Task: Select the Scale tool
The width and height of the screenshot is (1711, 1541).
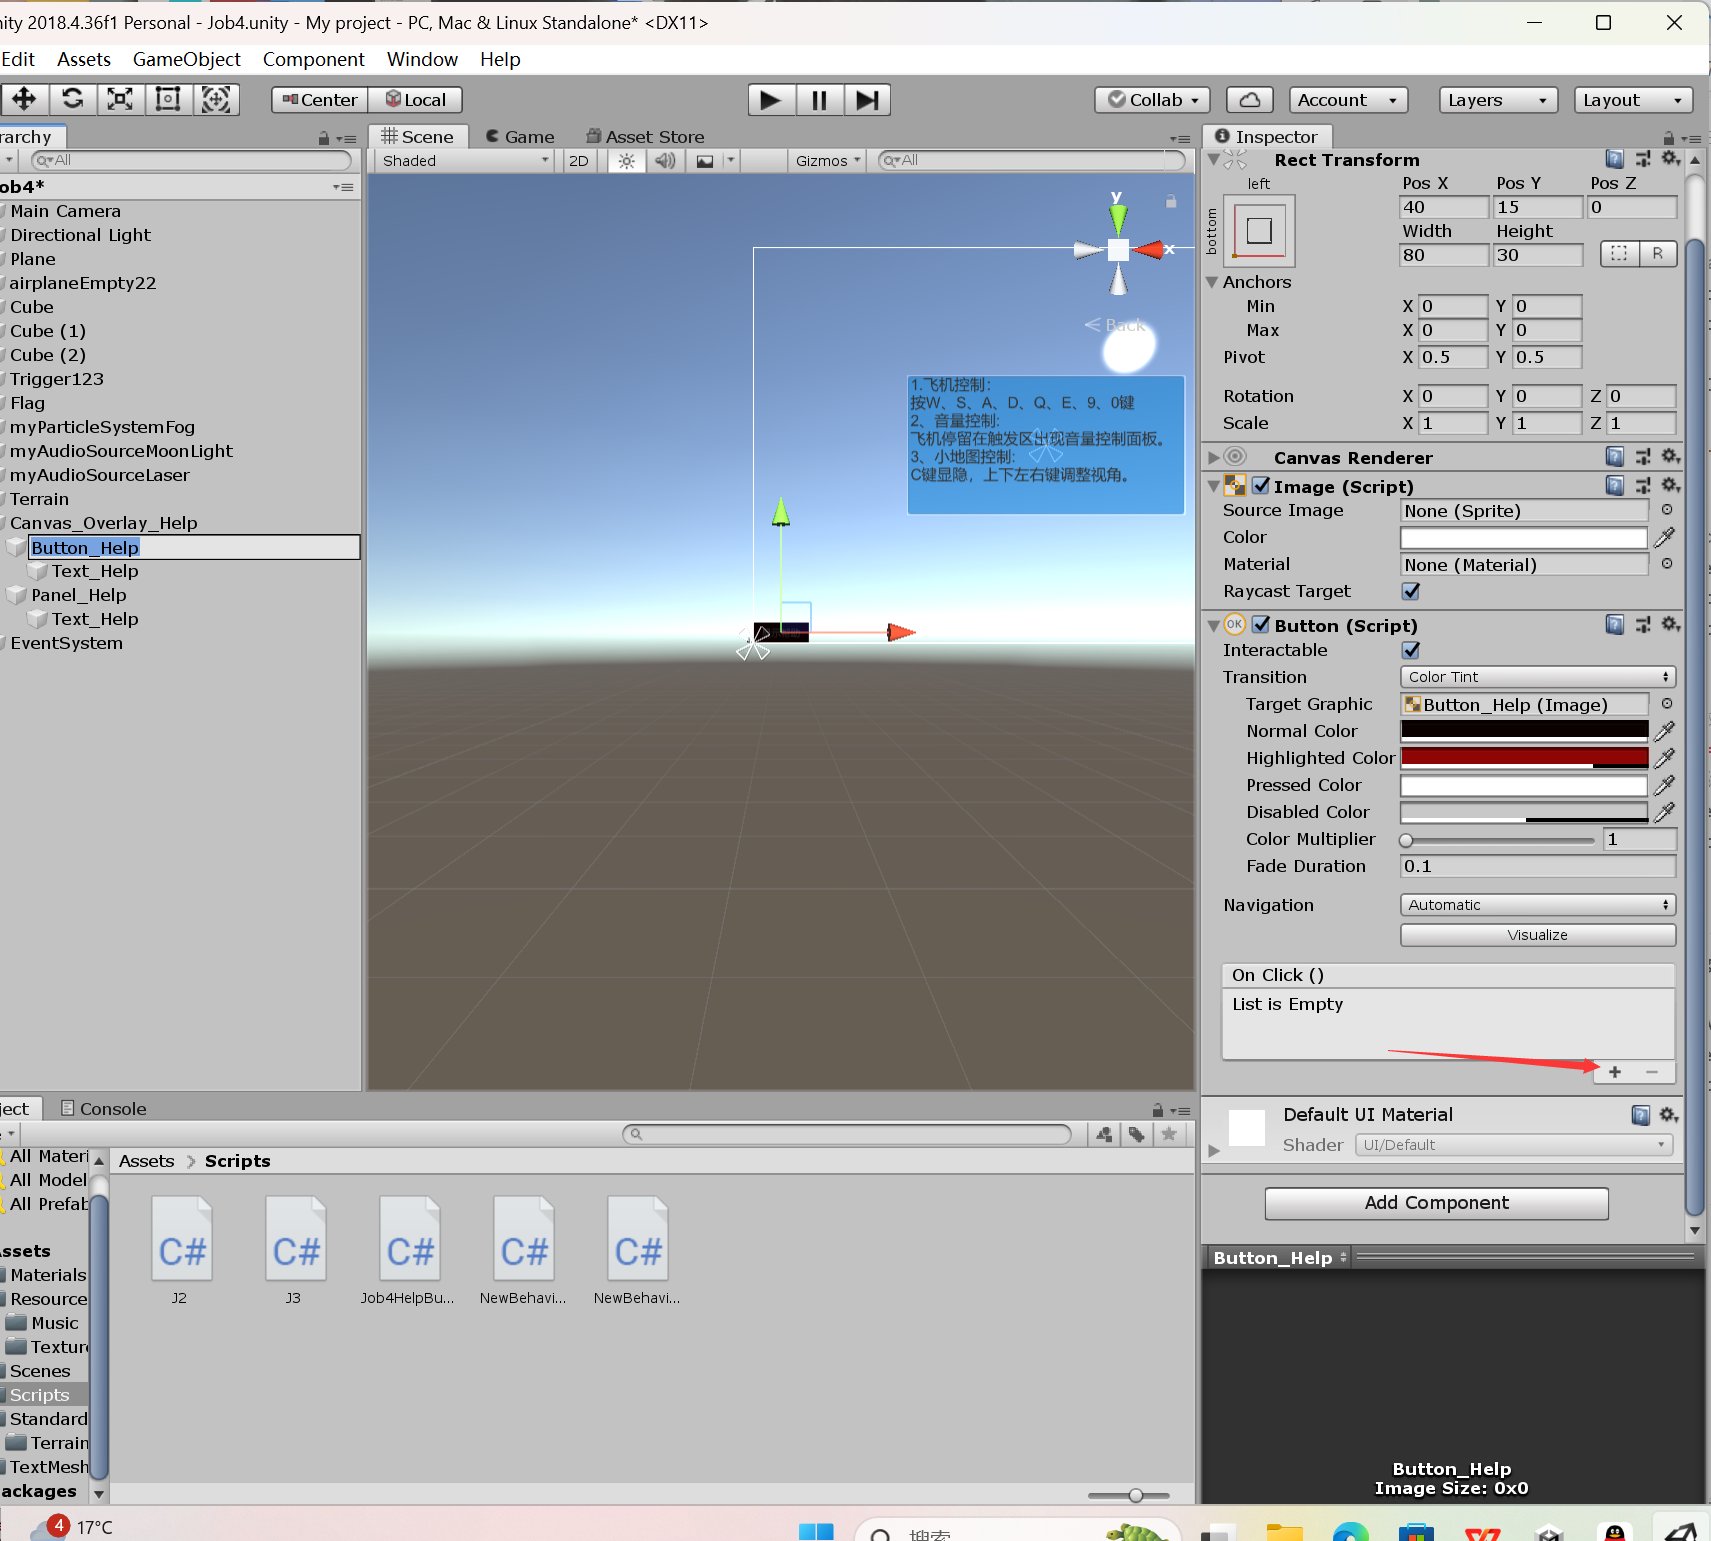Action: tap(120, 99)
